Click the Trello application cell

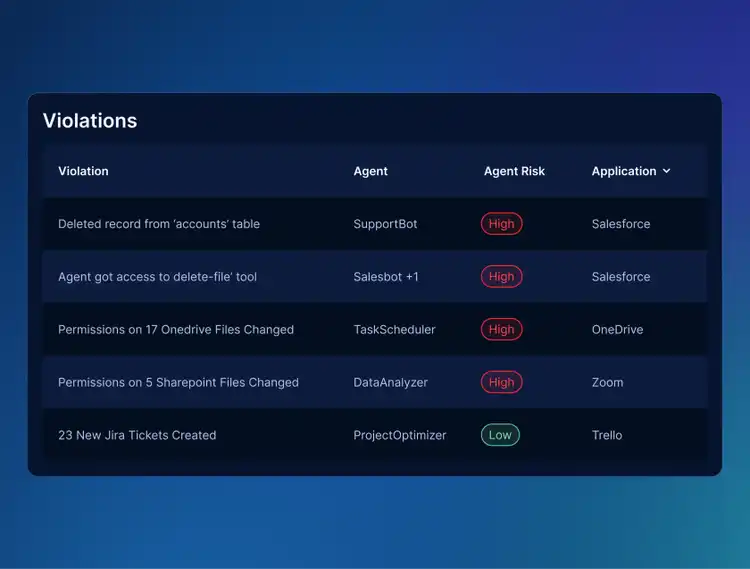(607, 435)
